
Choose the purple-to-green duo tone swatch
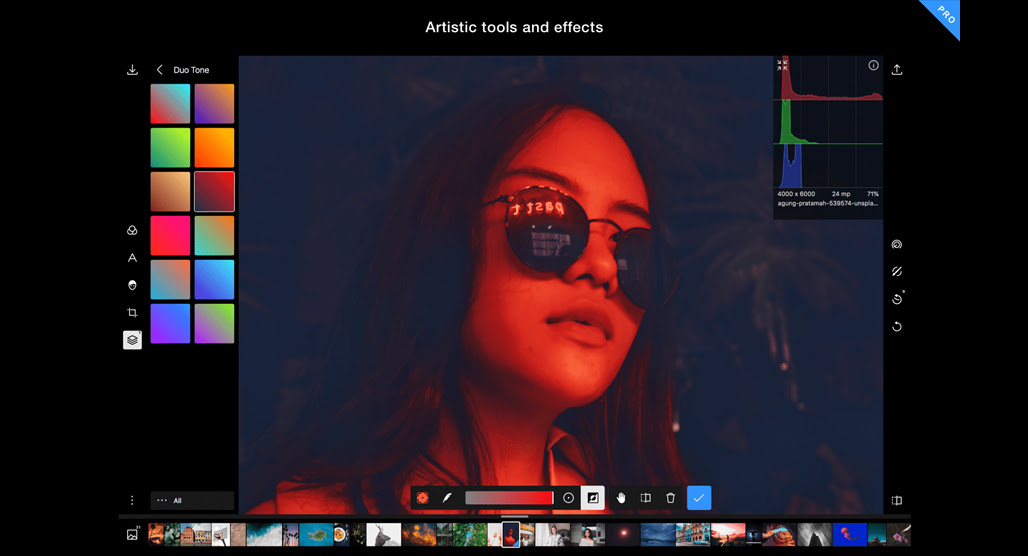(214, 323)
